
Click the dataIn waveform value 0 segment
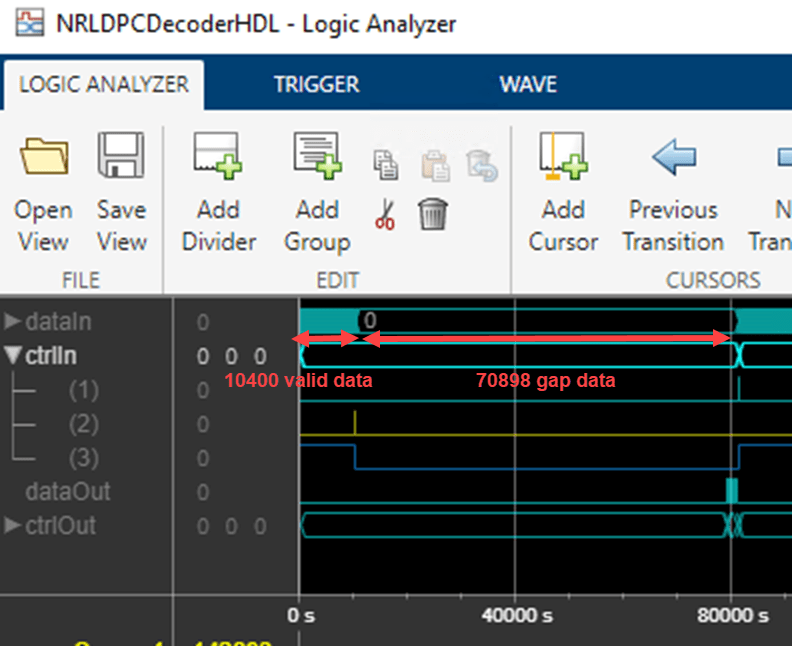(546, 320)
